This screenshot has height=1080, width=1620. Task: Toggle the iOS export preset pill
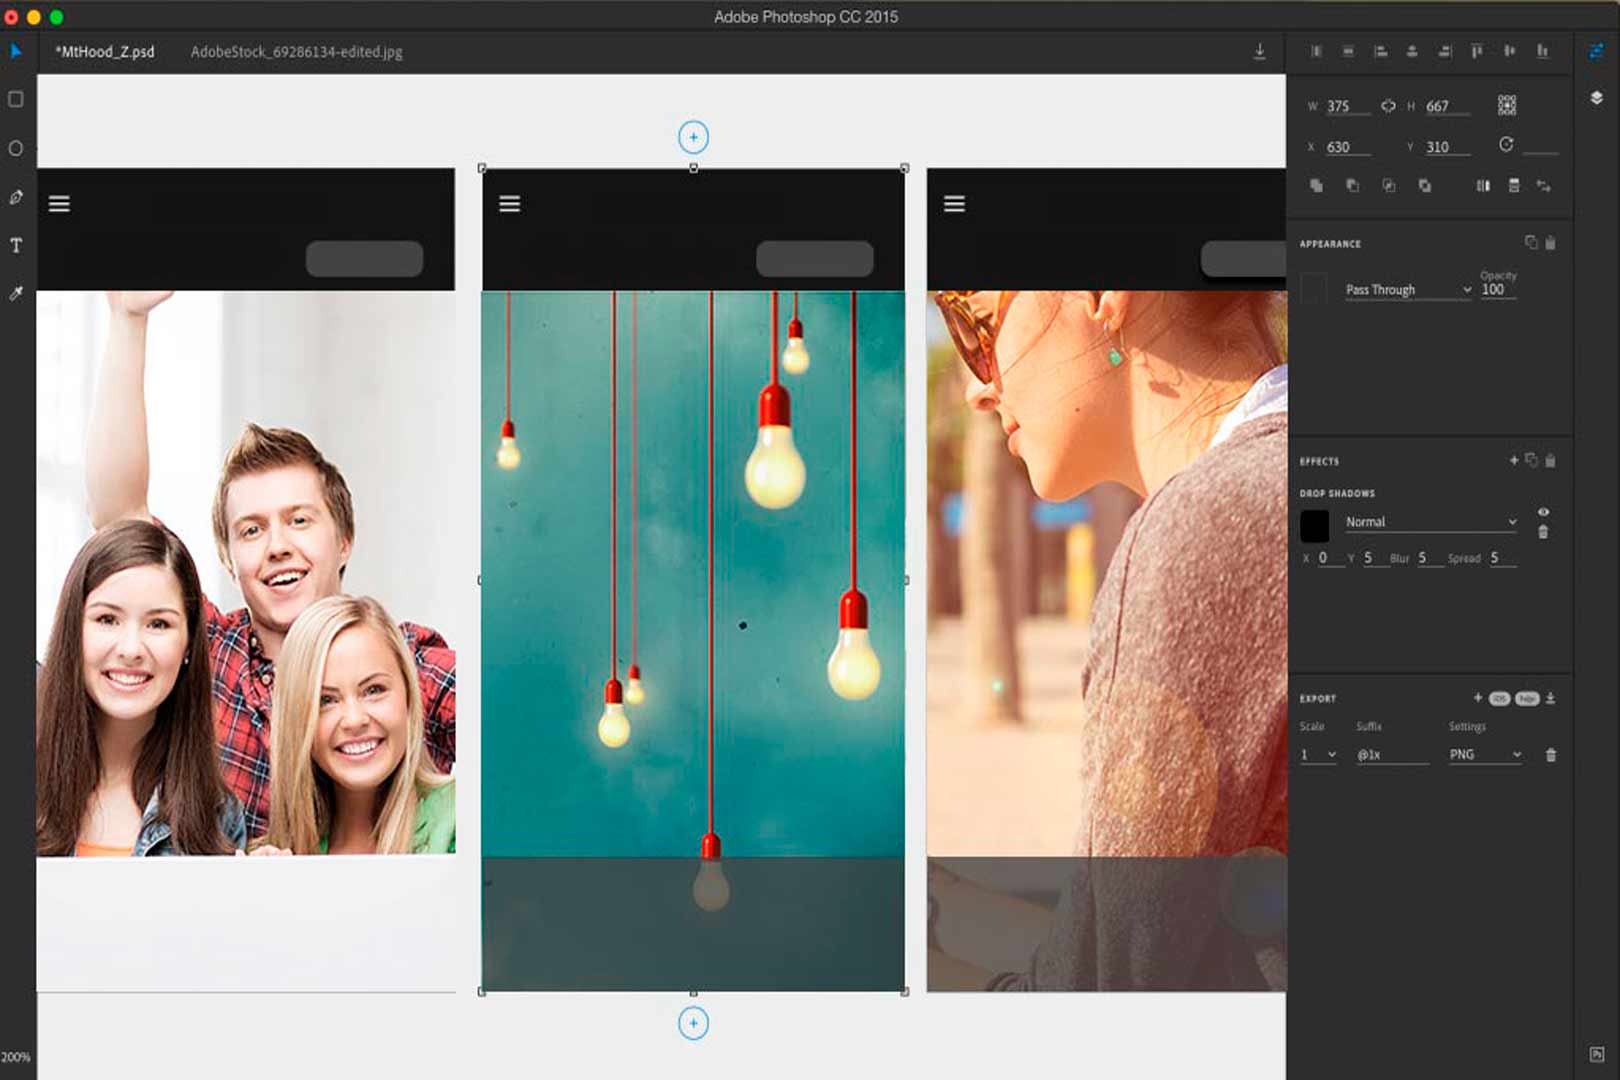tap(1499, 699)
